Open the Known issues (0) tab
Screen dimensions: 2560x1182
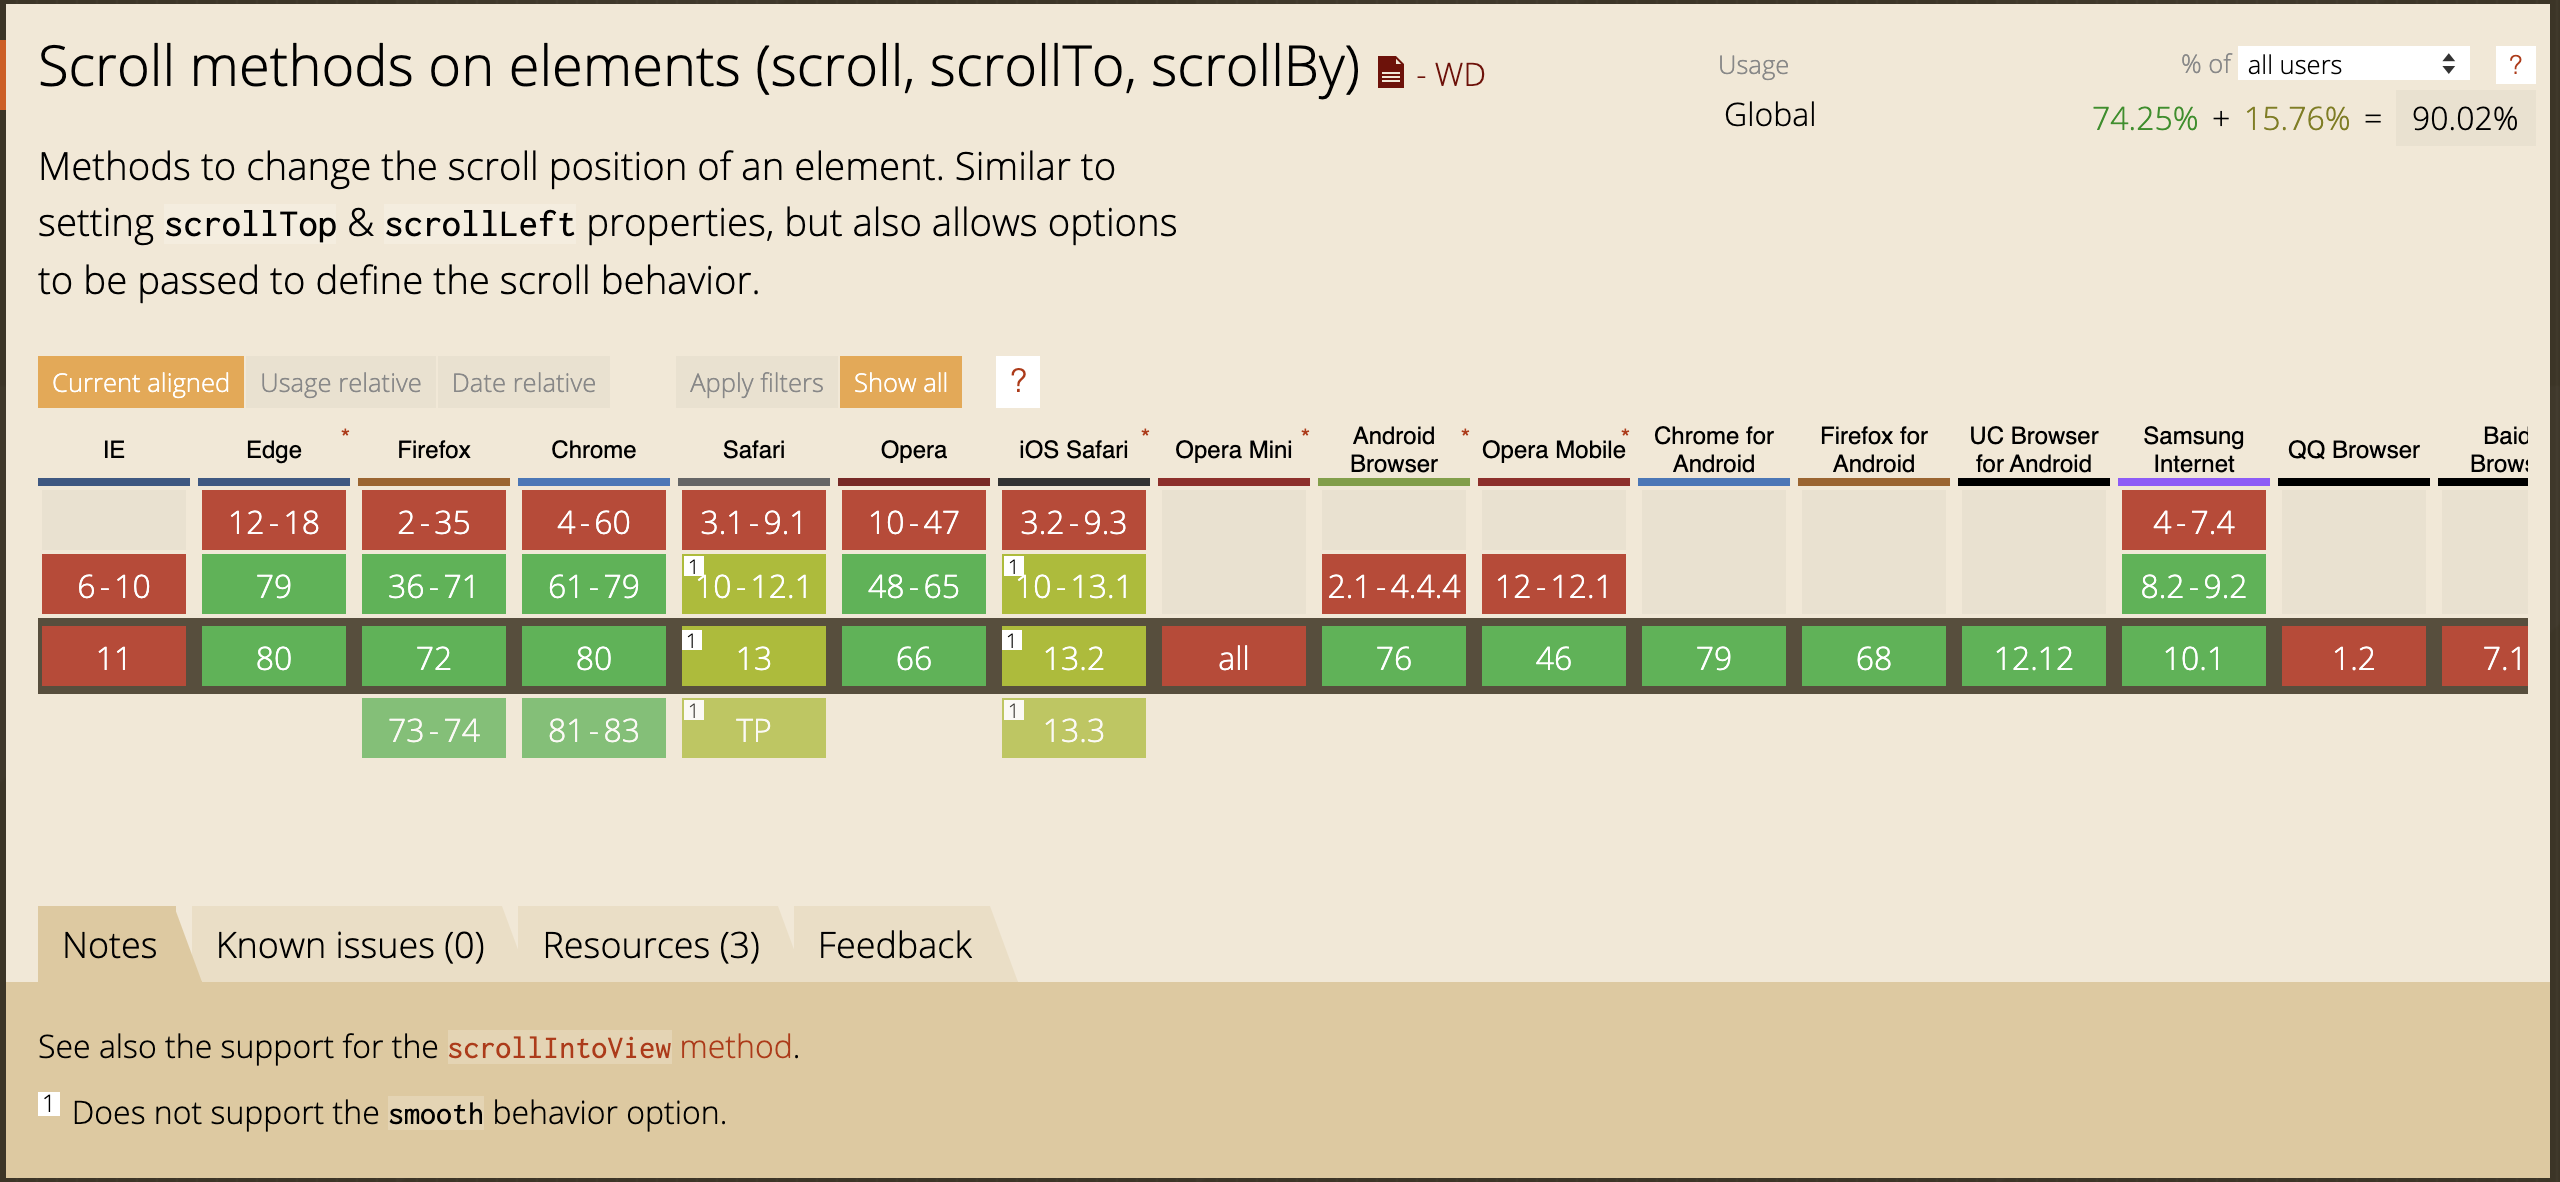coord(350,945)
